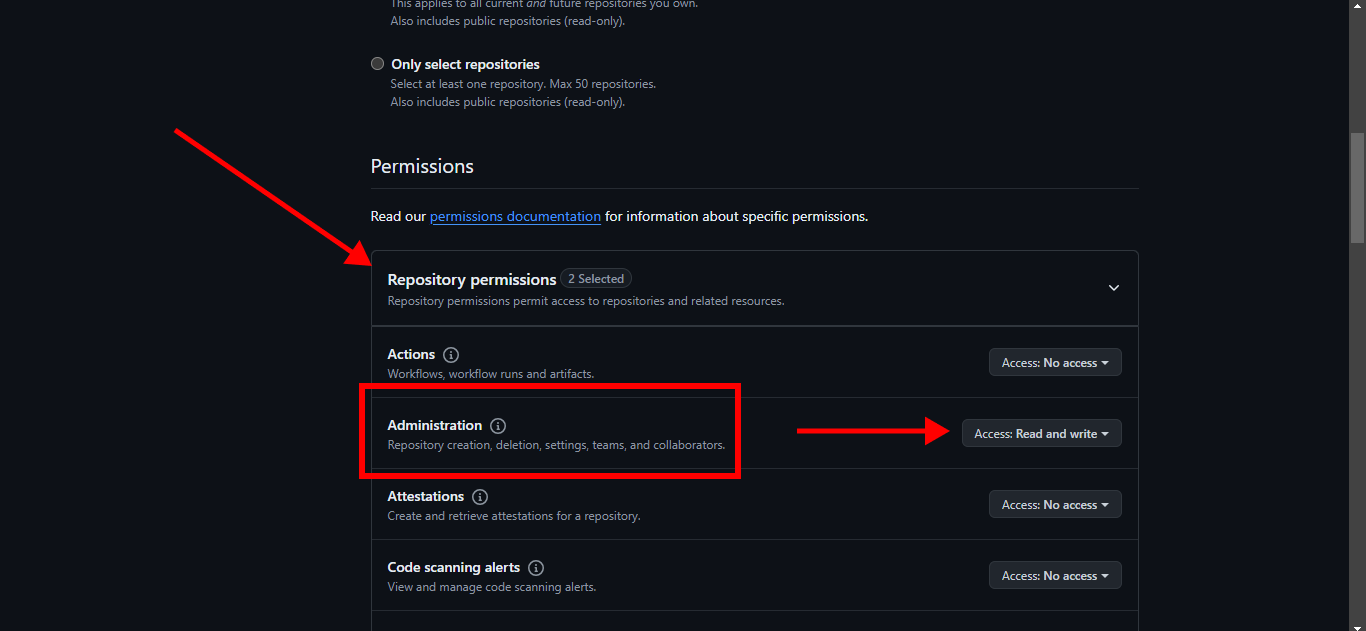This screenshot has width=1366, height=631.
Task: Click the Code scanning alerts info icon
Action: point(536,568)
